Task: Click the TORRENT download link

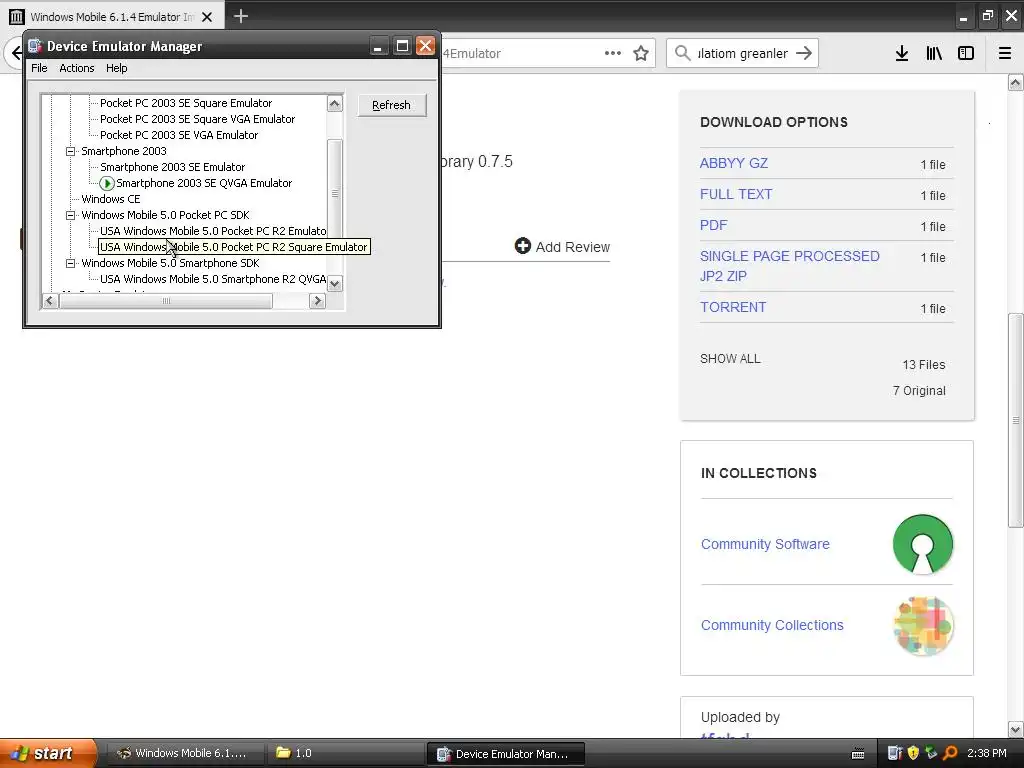Action: [x=733, y=307]
